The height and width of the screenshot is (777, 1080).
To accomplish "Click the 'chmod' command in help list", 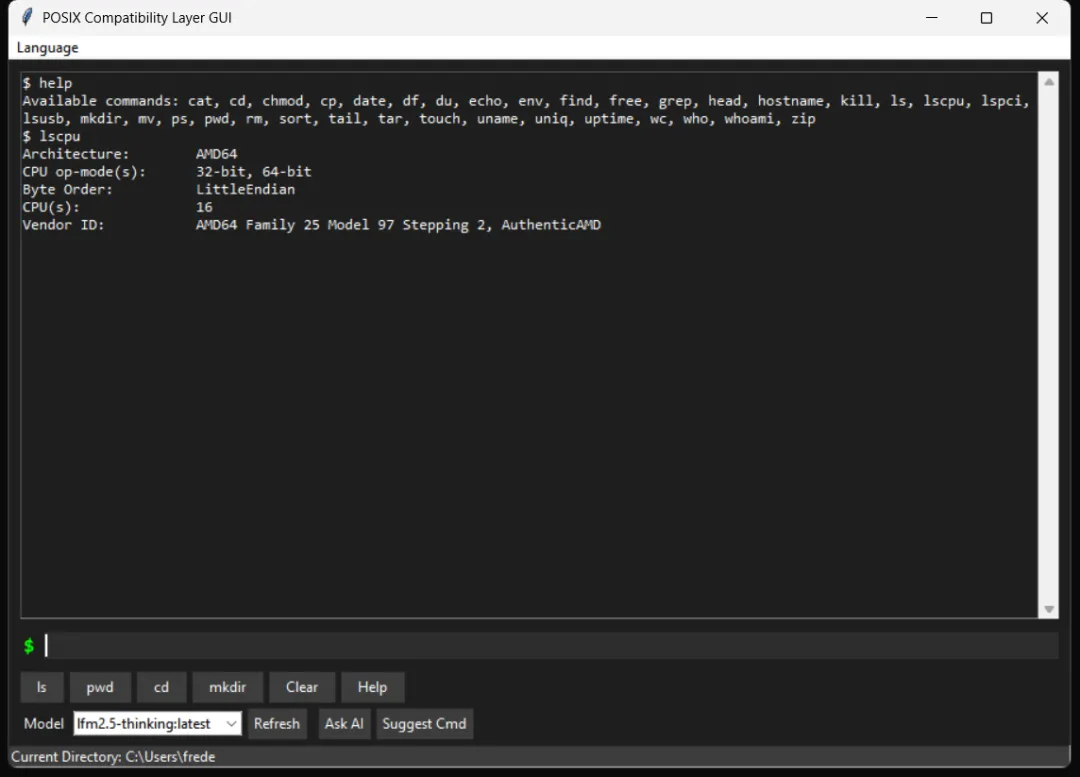I will [282, 101].
